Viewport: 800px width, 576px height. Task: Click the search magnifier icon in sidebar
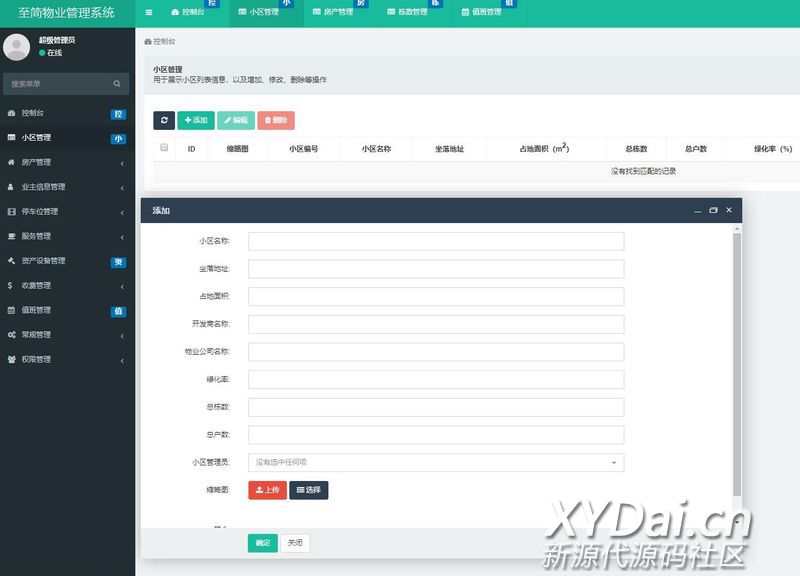[117, 84]
